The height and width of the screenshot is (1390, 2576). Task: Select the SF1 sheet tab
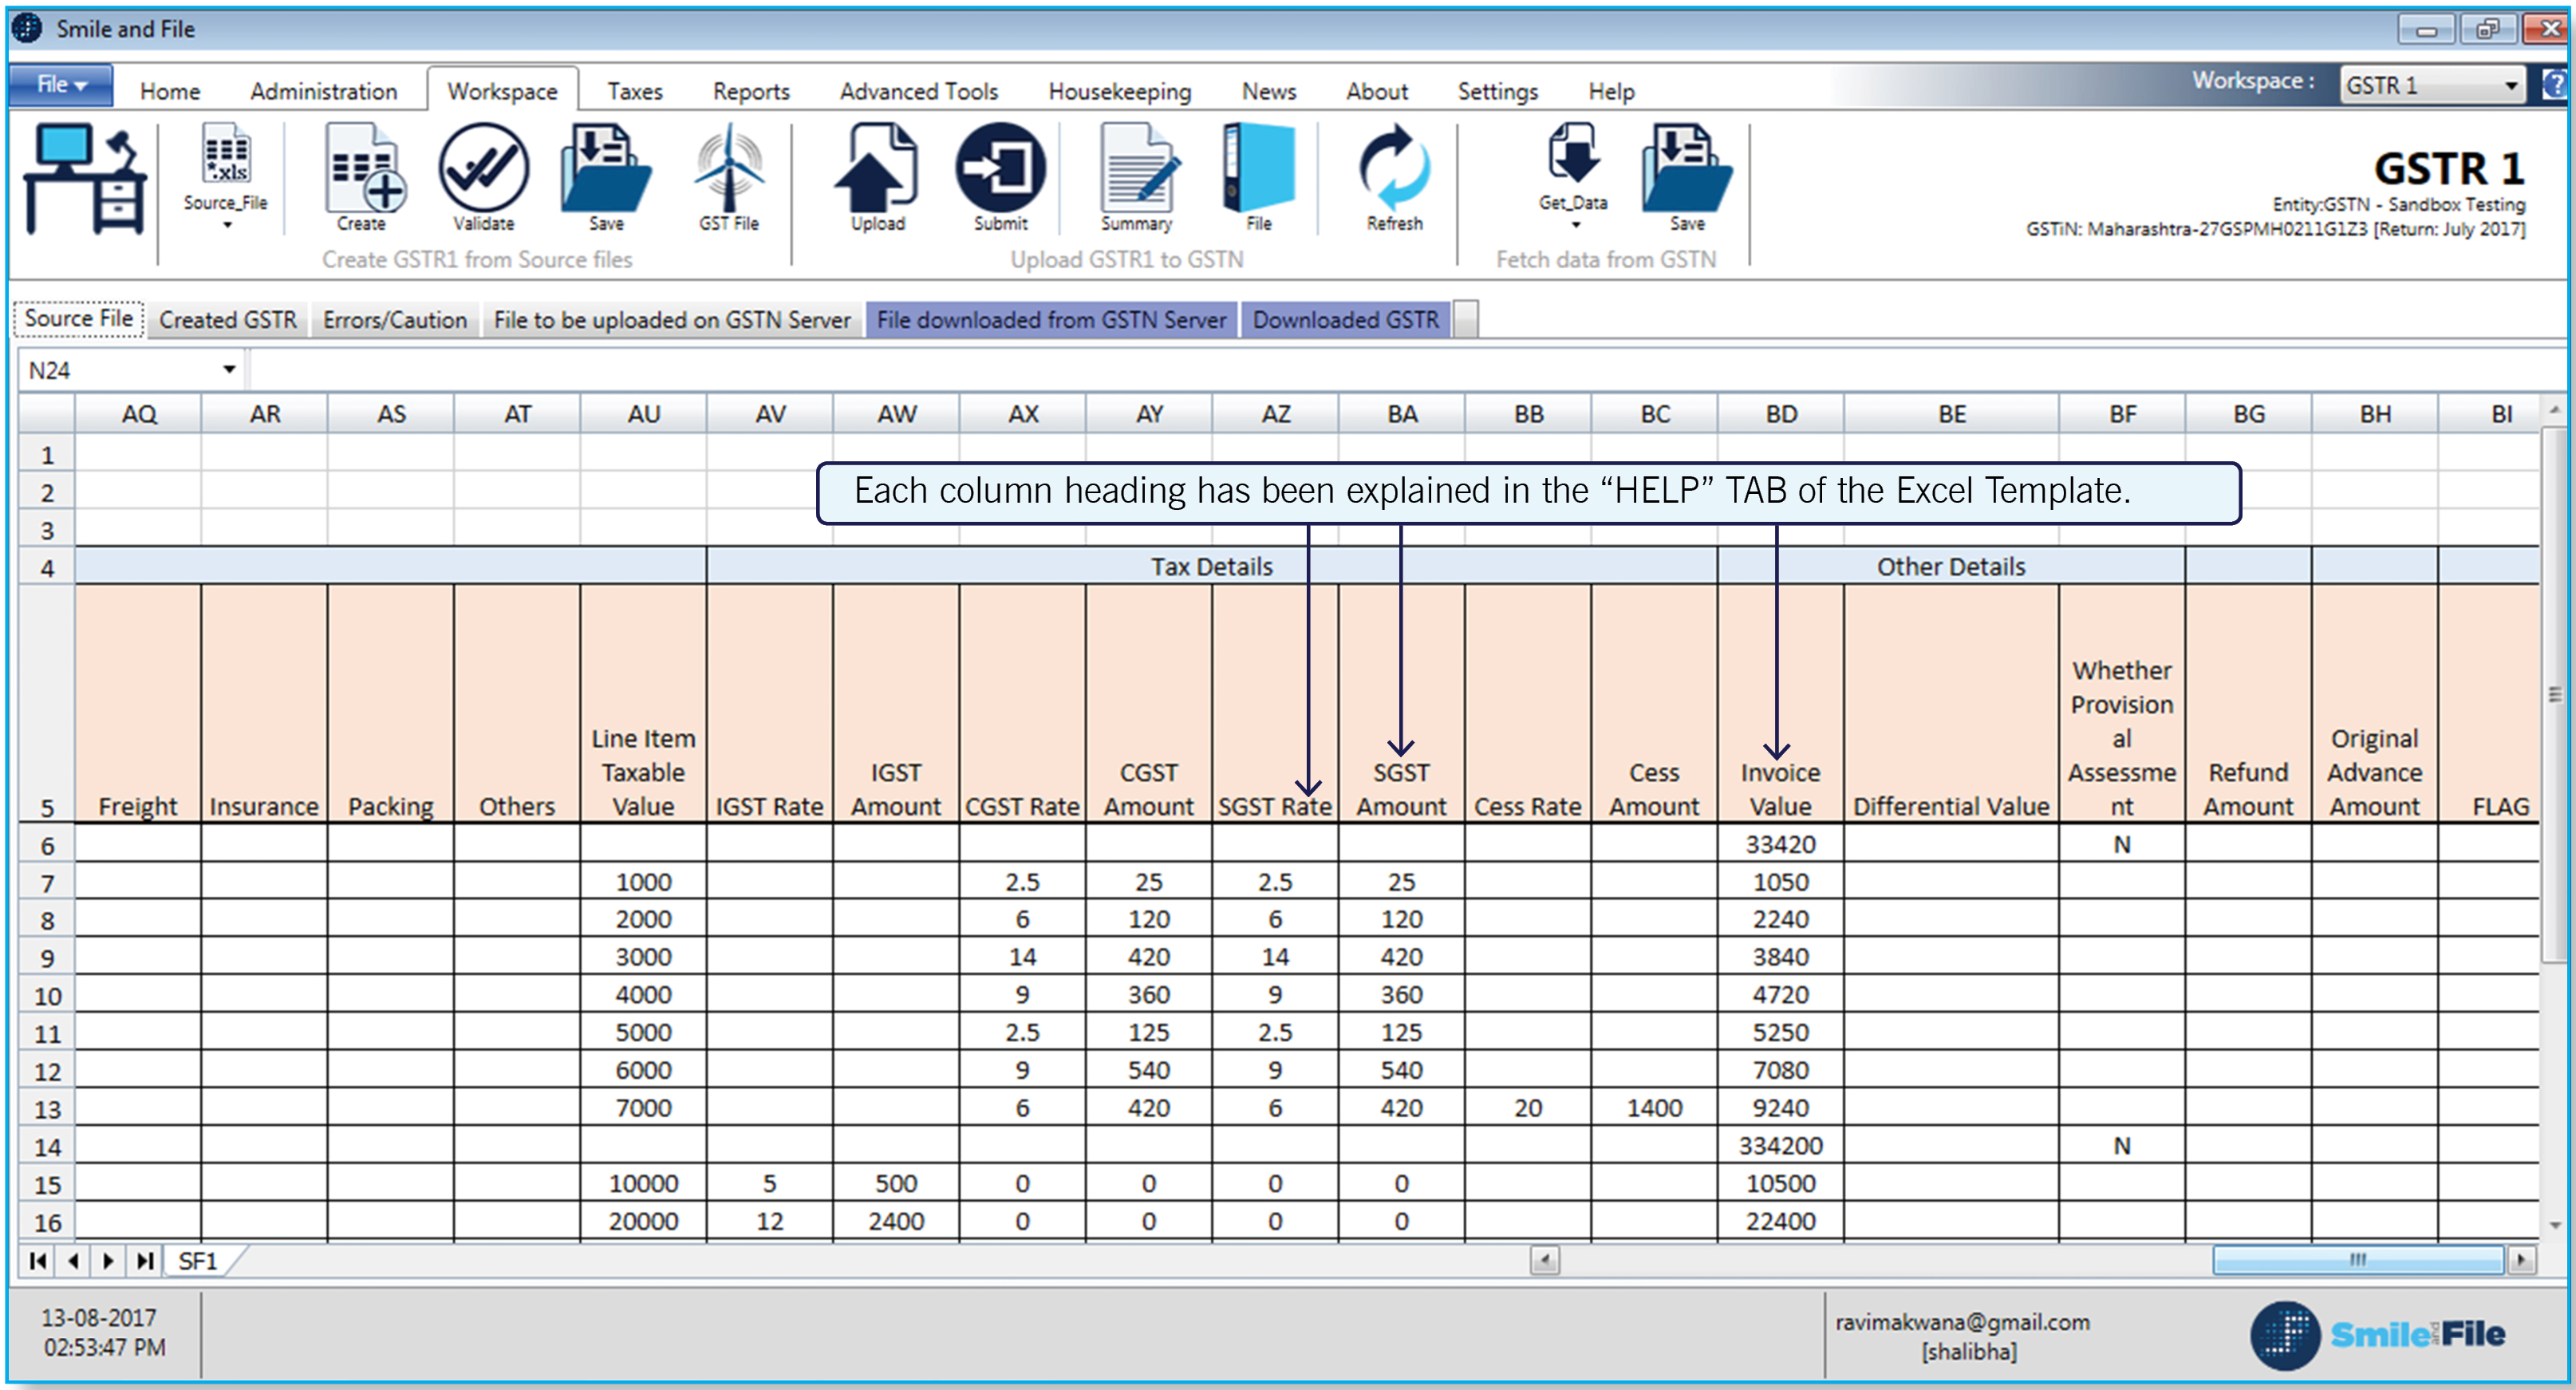point(197,1261)
